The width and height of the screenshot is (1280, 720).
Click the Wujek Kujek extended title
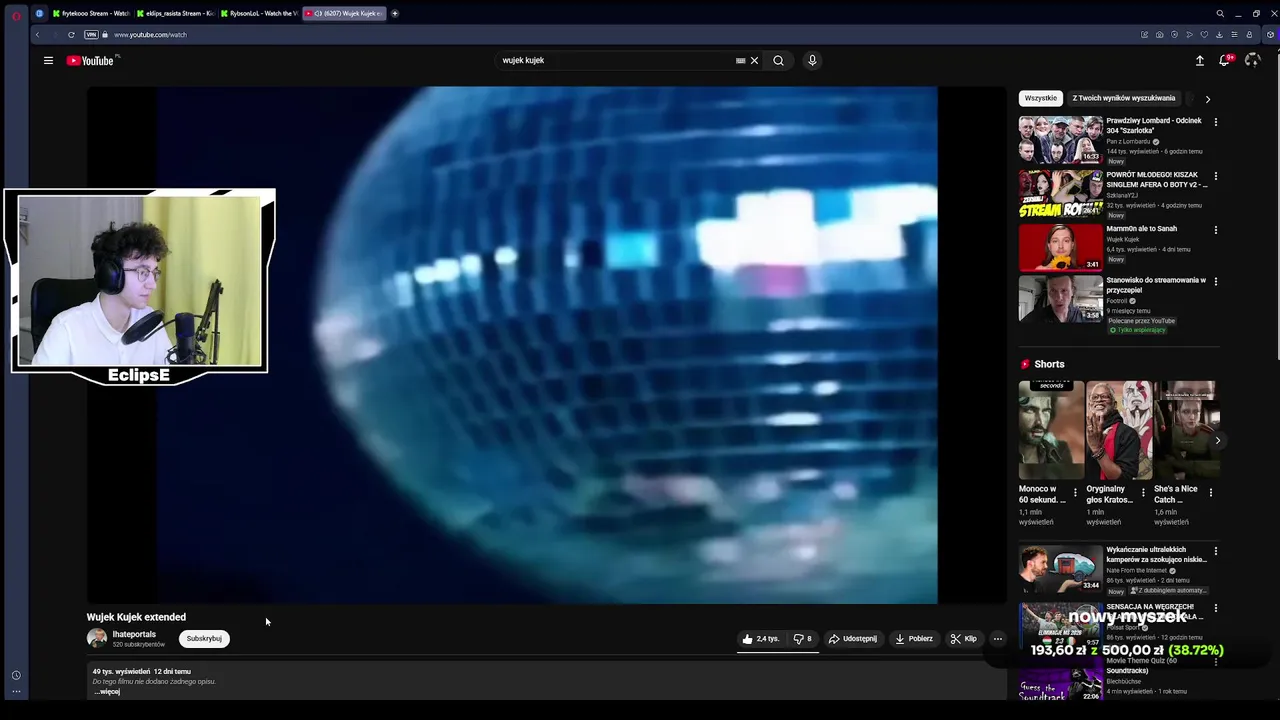tap(136, 617)
